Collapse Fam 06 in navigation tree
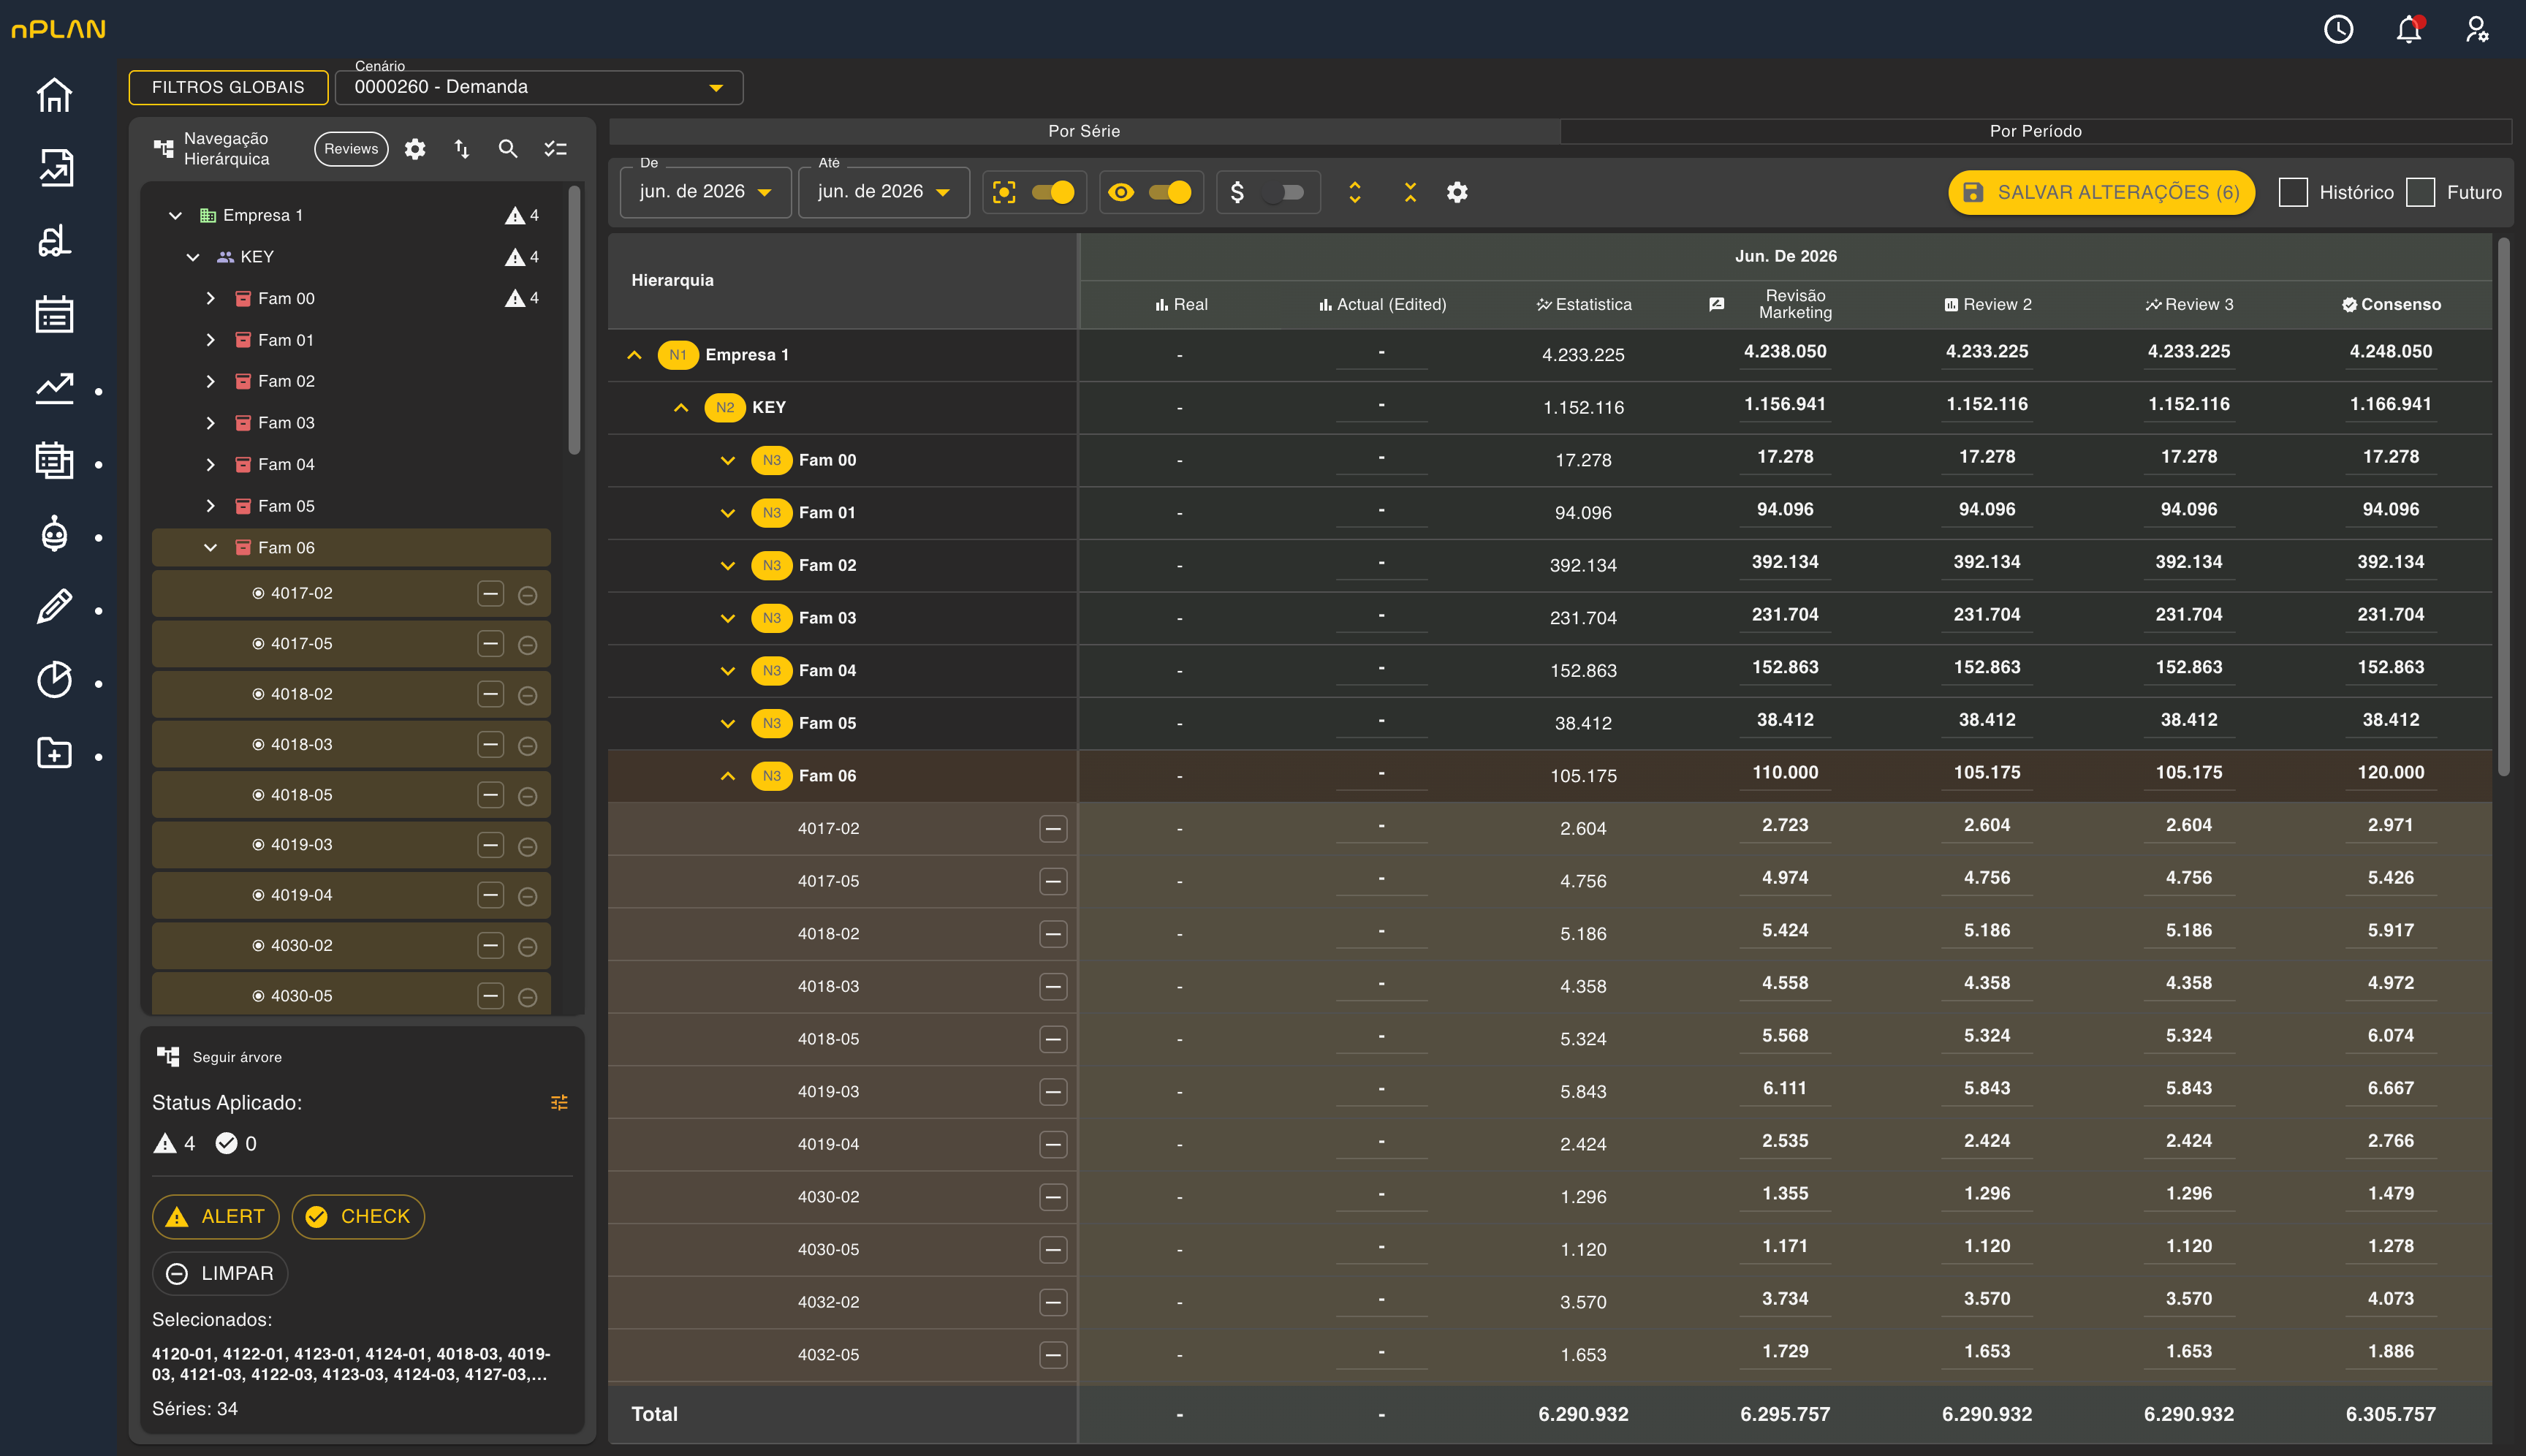Screen dimensions: 2526x1456 (210, 548)
